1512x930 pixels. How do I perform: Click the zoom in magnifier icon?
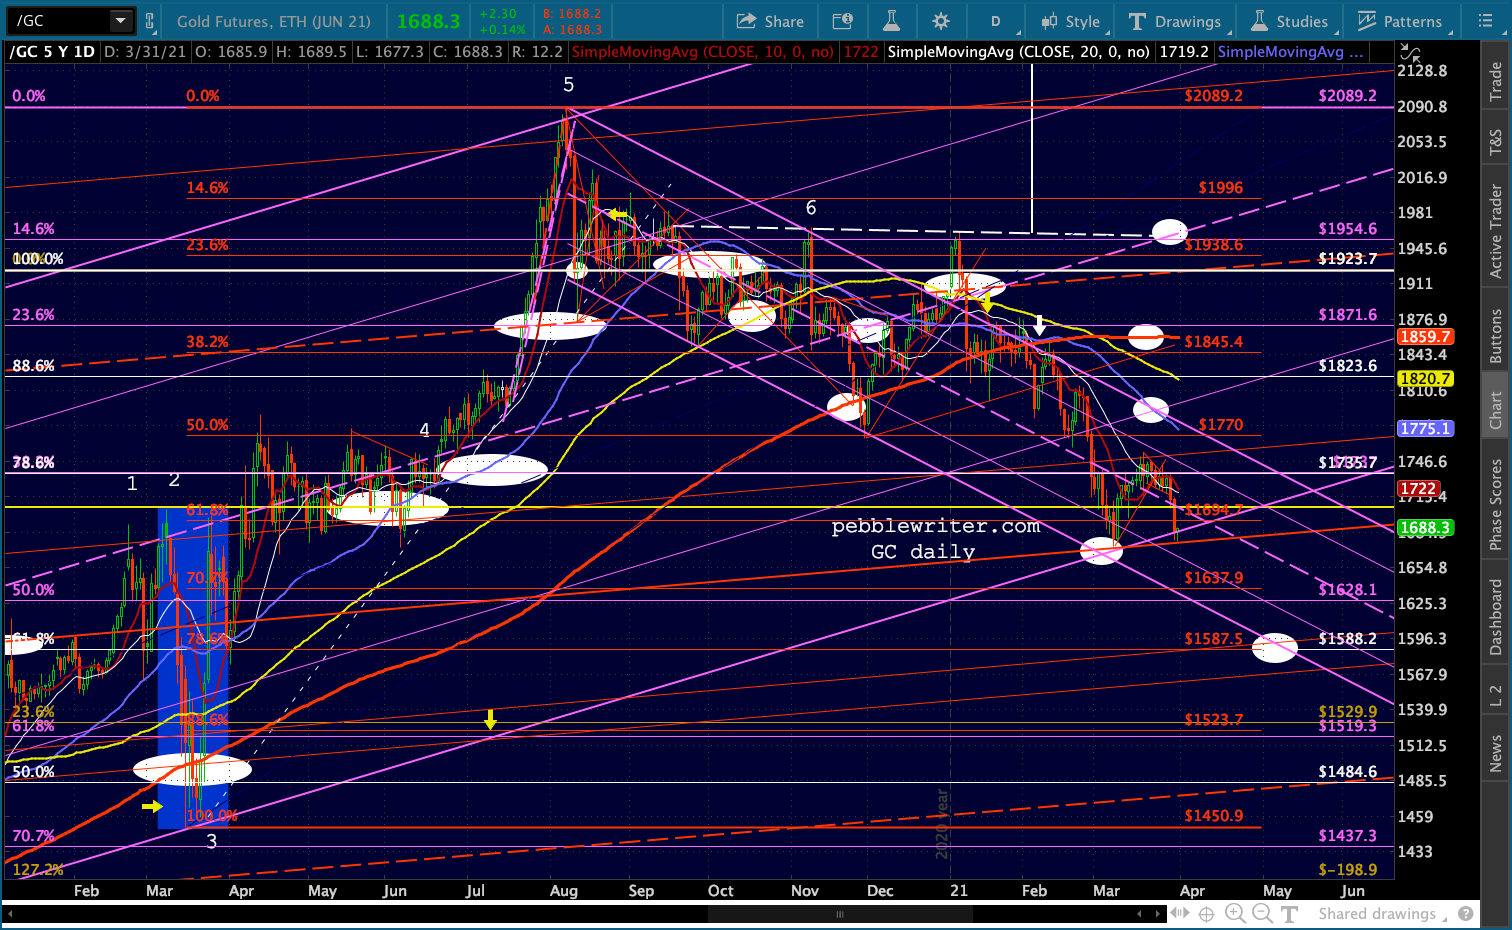click(1235, 913)
